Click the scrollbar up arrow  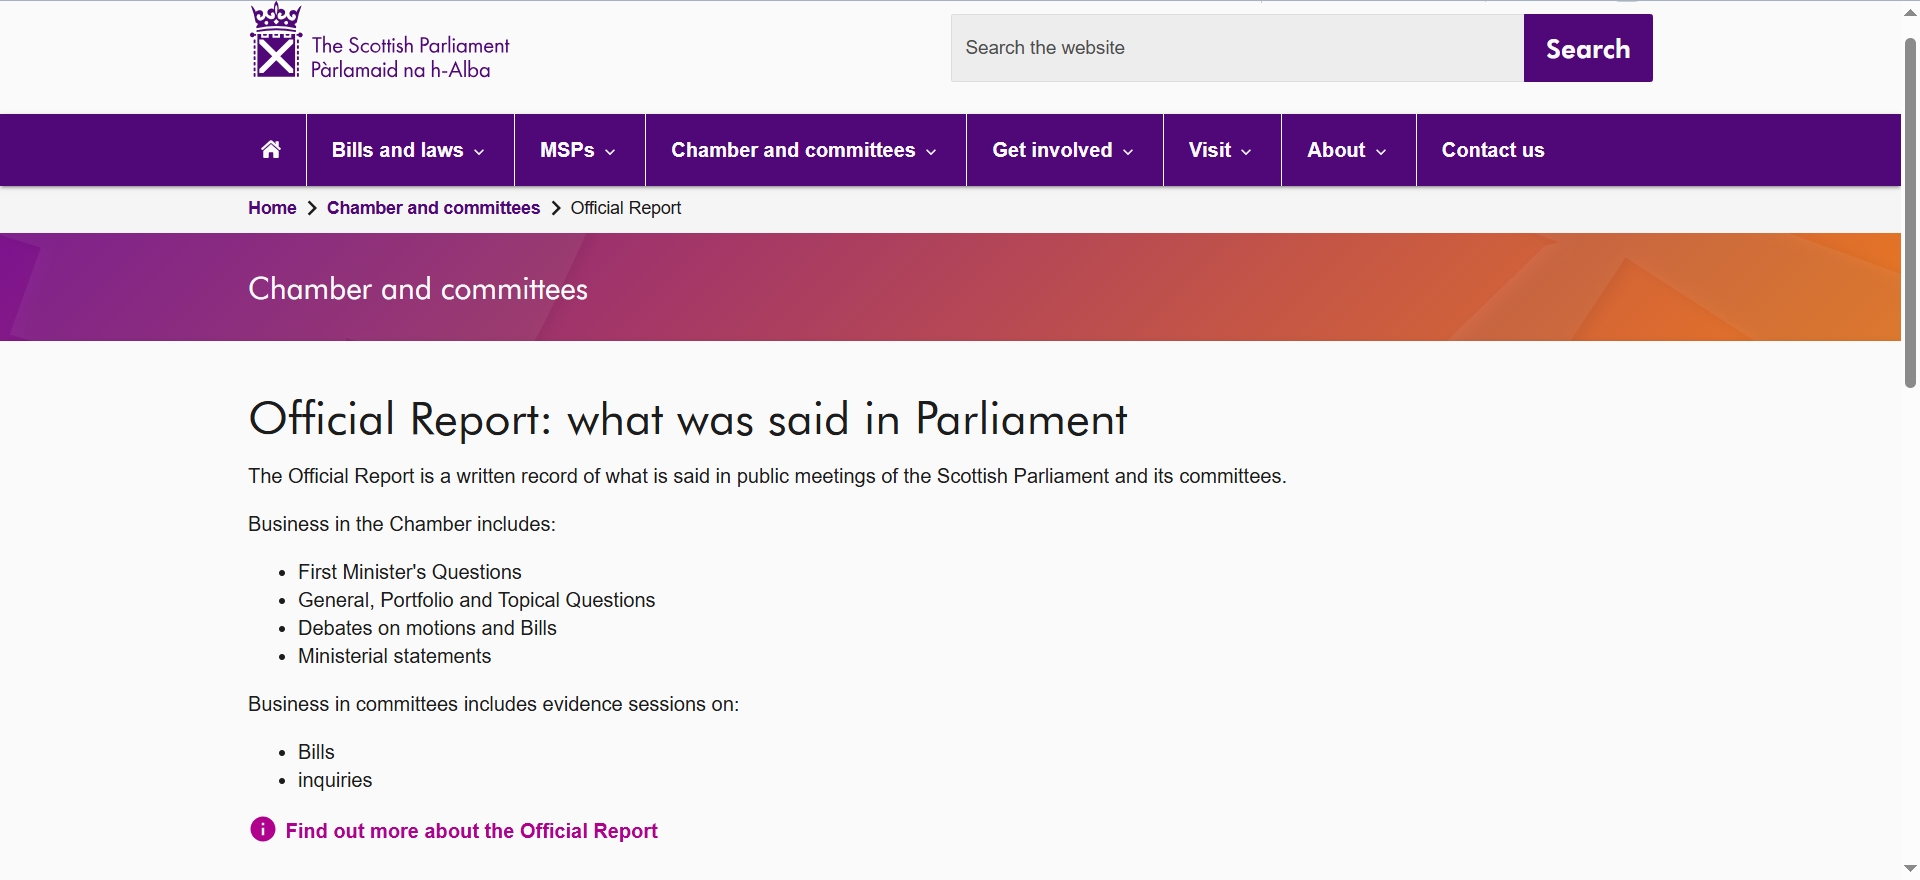click(x=1910, y=12)
